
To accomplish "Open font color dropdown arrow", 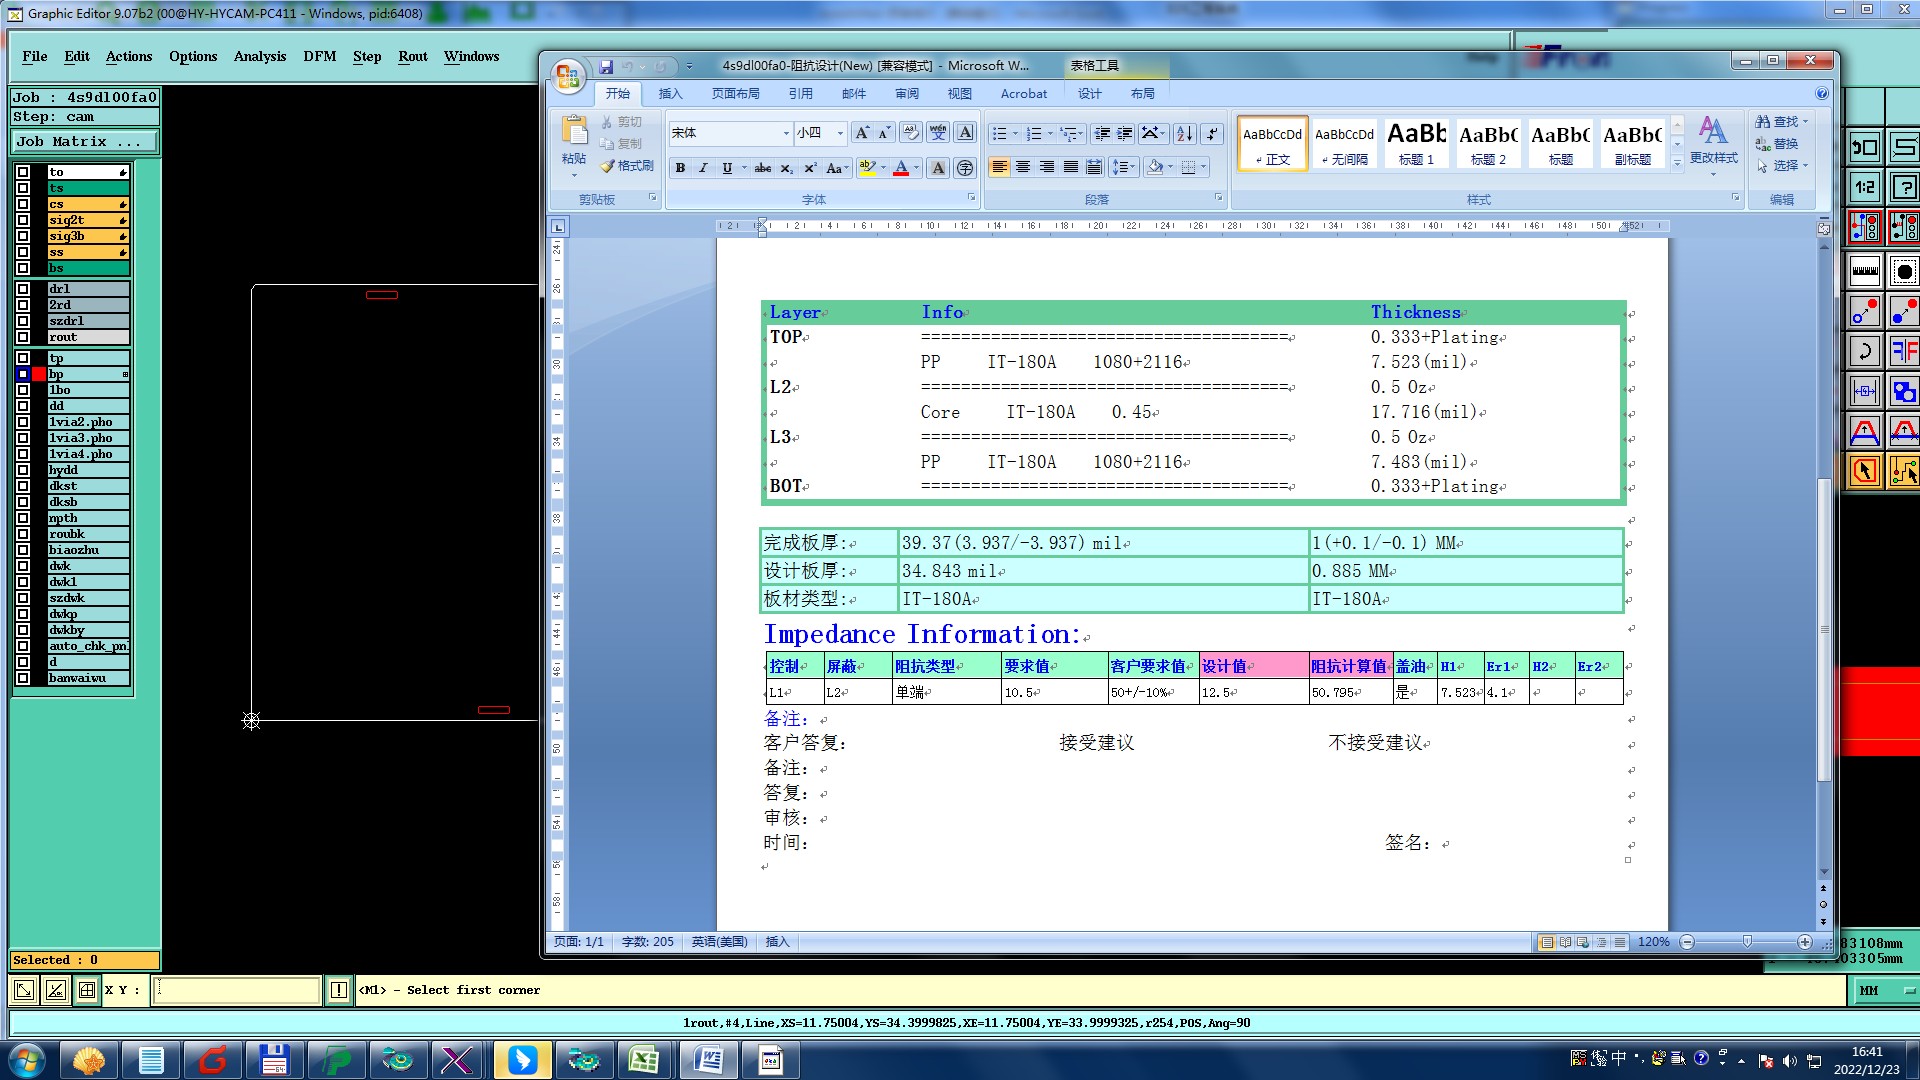I will pyautogui.click(x=917, y=168).
